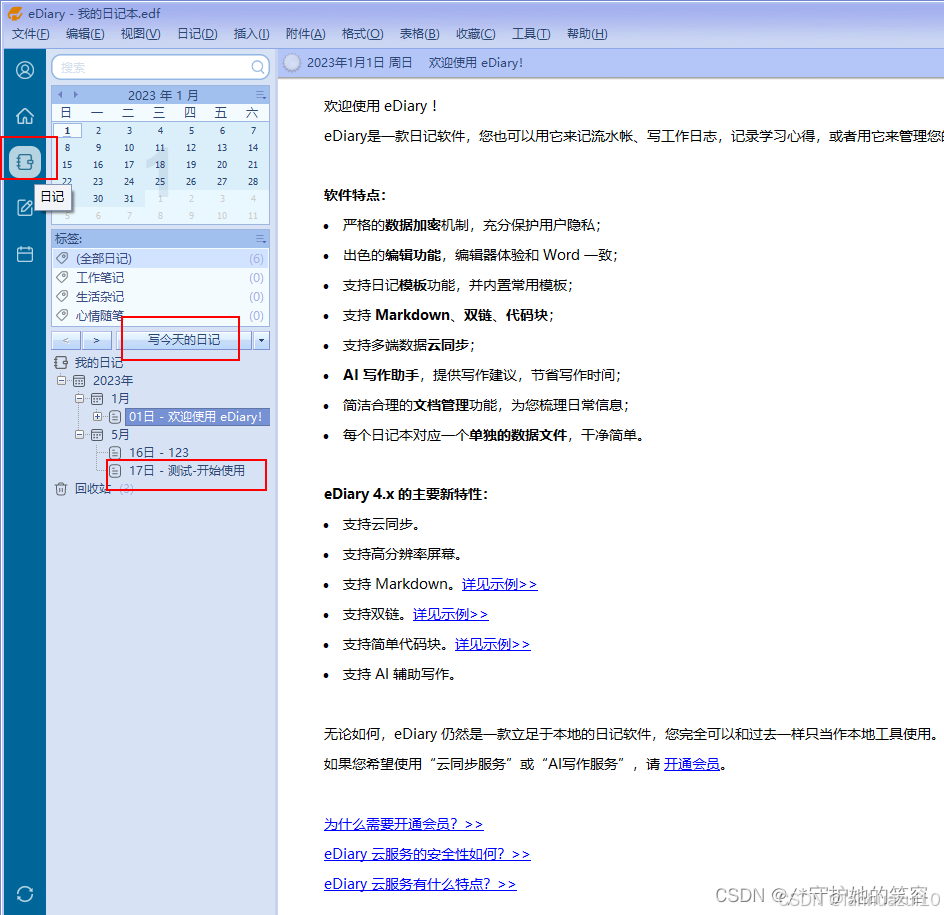
Task: Open the 插入(I) menu
Action: (x=252, y=34)
